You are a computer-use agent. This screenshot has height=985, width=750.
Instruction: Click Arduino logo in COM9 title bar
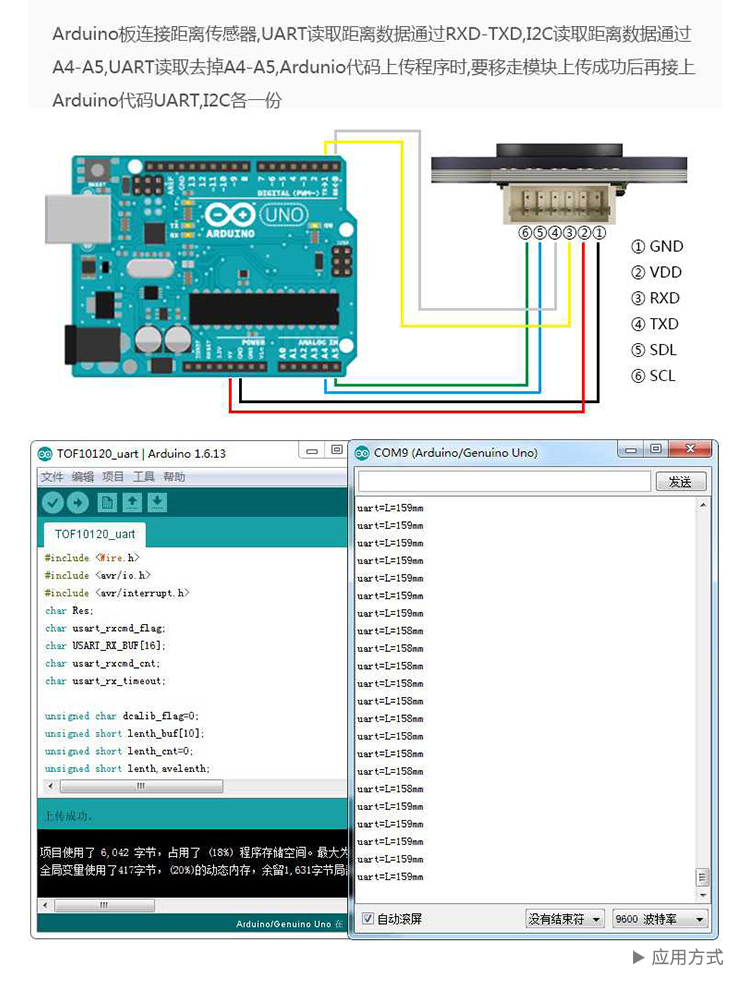[363, 453]
